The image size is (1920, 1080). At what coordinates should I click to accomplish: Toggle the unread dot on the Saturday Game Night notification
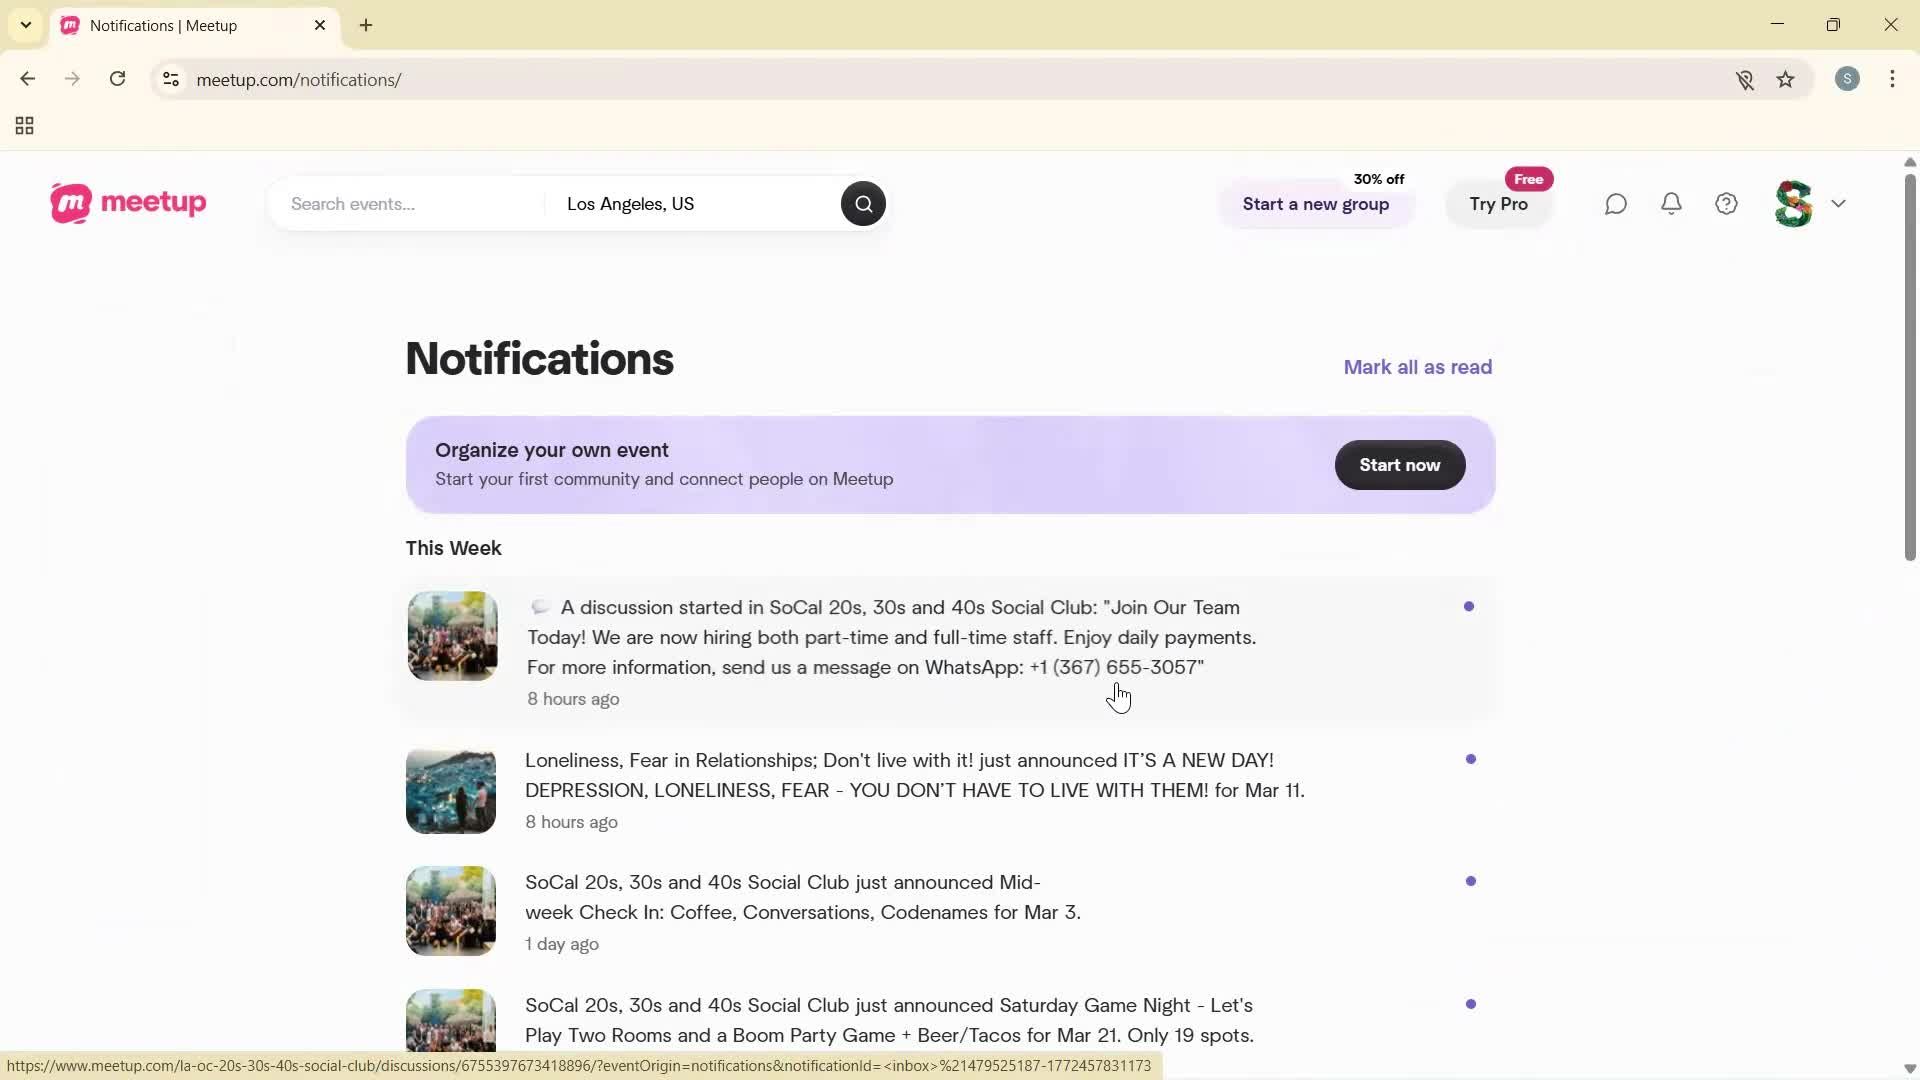(x=1471, y=1003)
